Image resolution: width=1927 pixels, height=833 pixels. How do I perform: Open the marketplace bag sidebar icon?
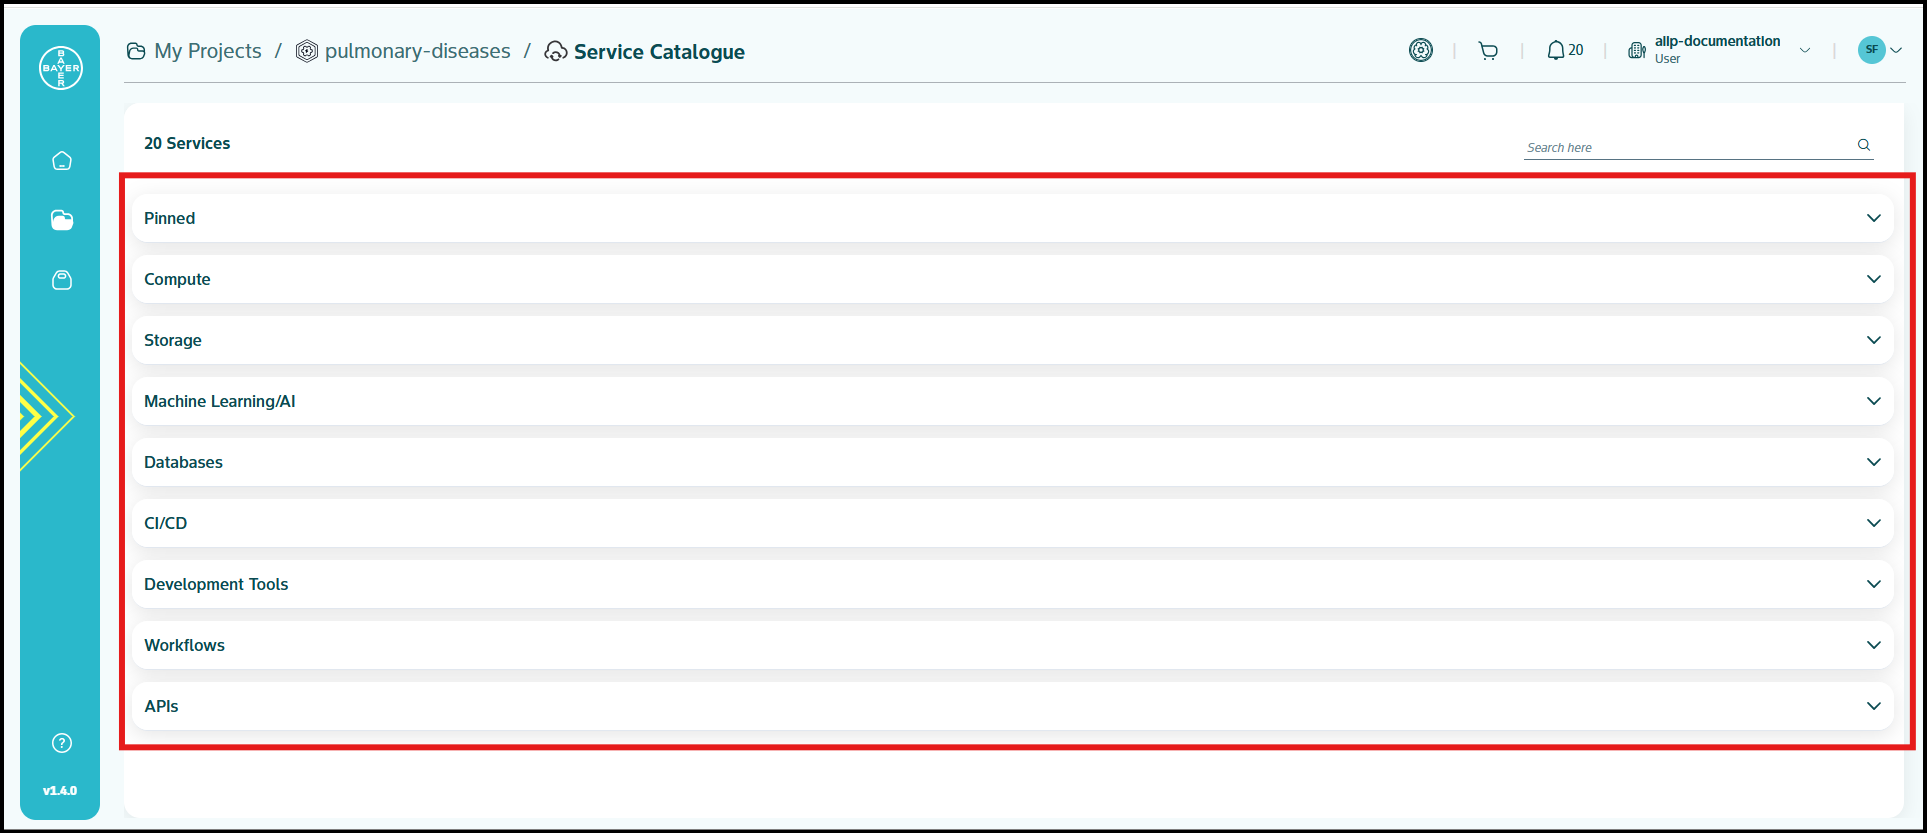62,280
